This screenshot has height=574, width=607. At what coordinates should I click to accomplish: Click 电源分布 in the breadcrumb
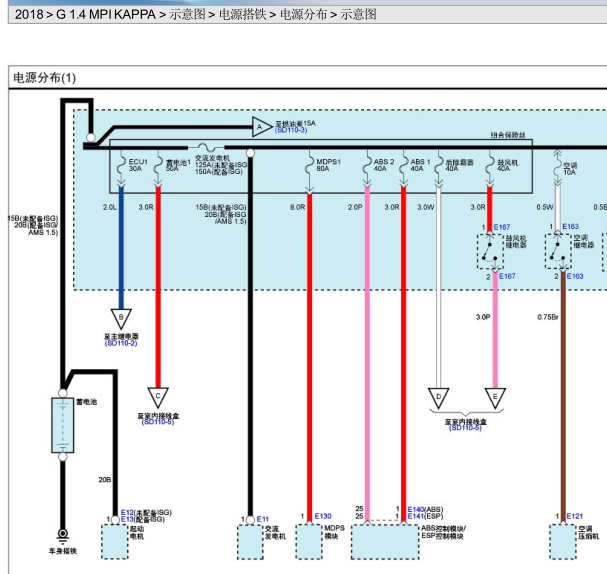click(304, 15)
